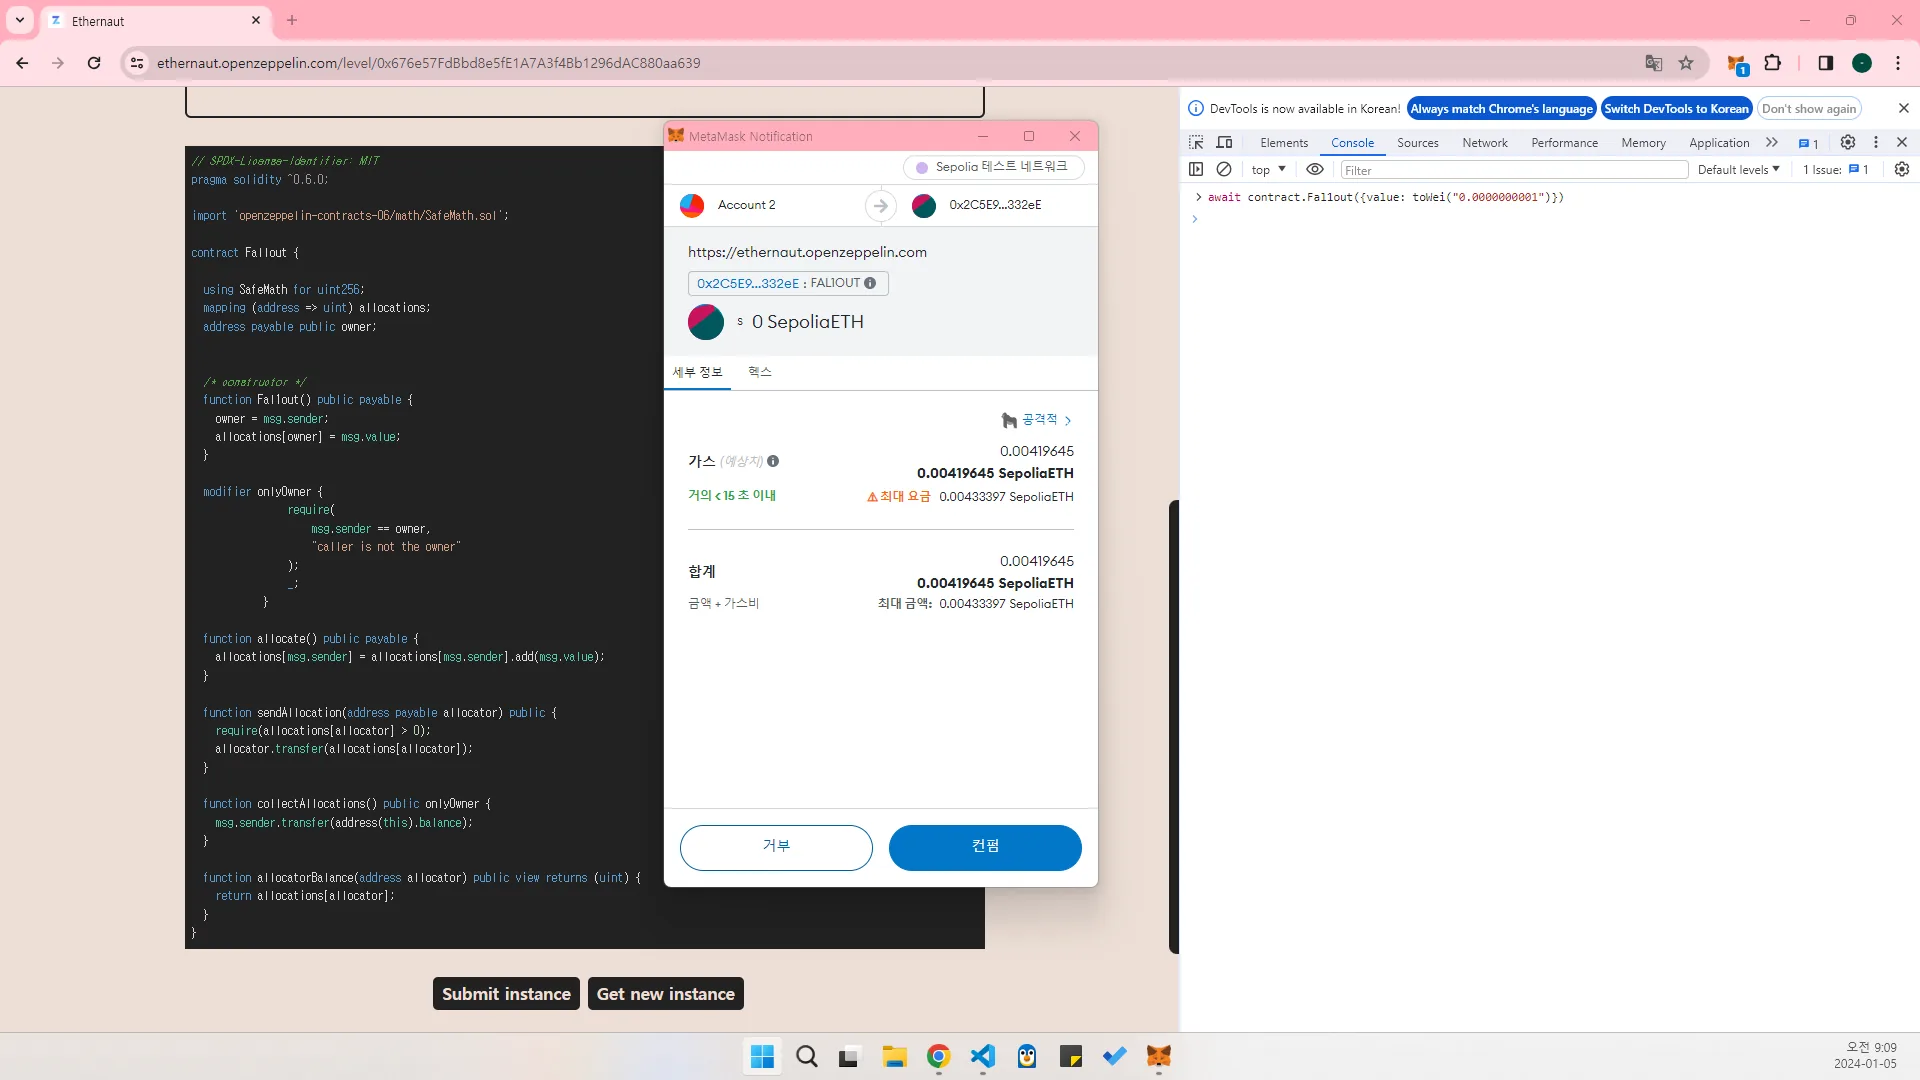Open Windows Start menu
The image size is (1920, 1080).
tap(763, 1056)
